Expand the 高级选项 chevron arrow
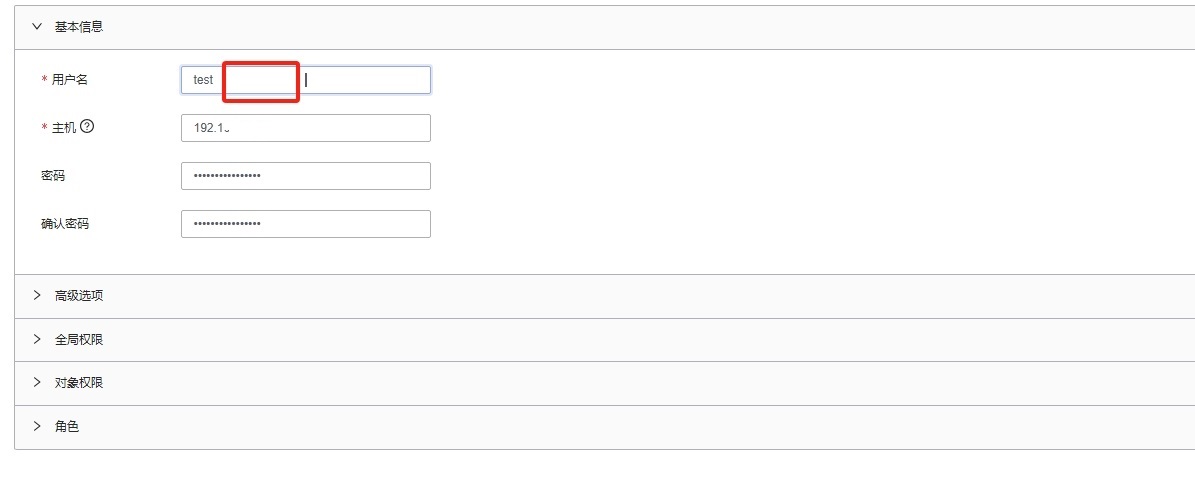 click(37, 296)
